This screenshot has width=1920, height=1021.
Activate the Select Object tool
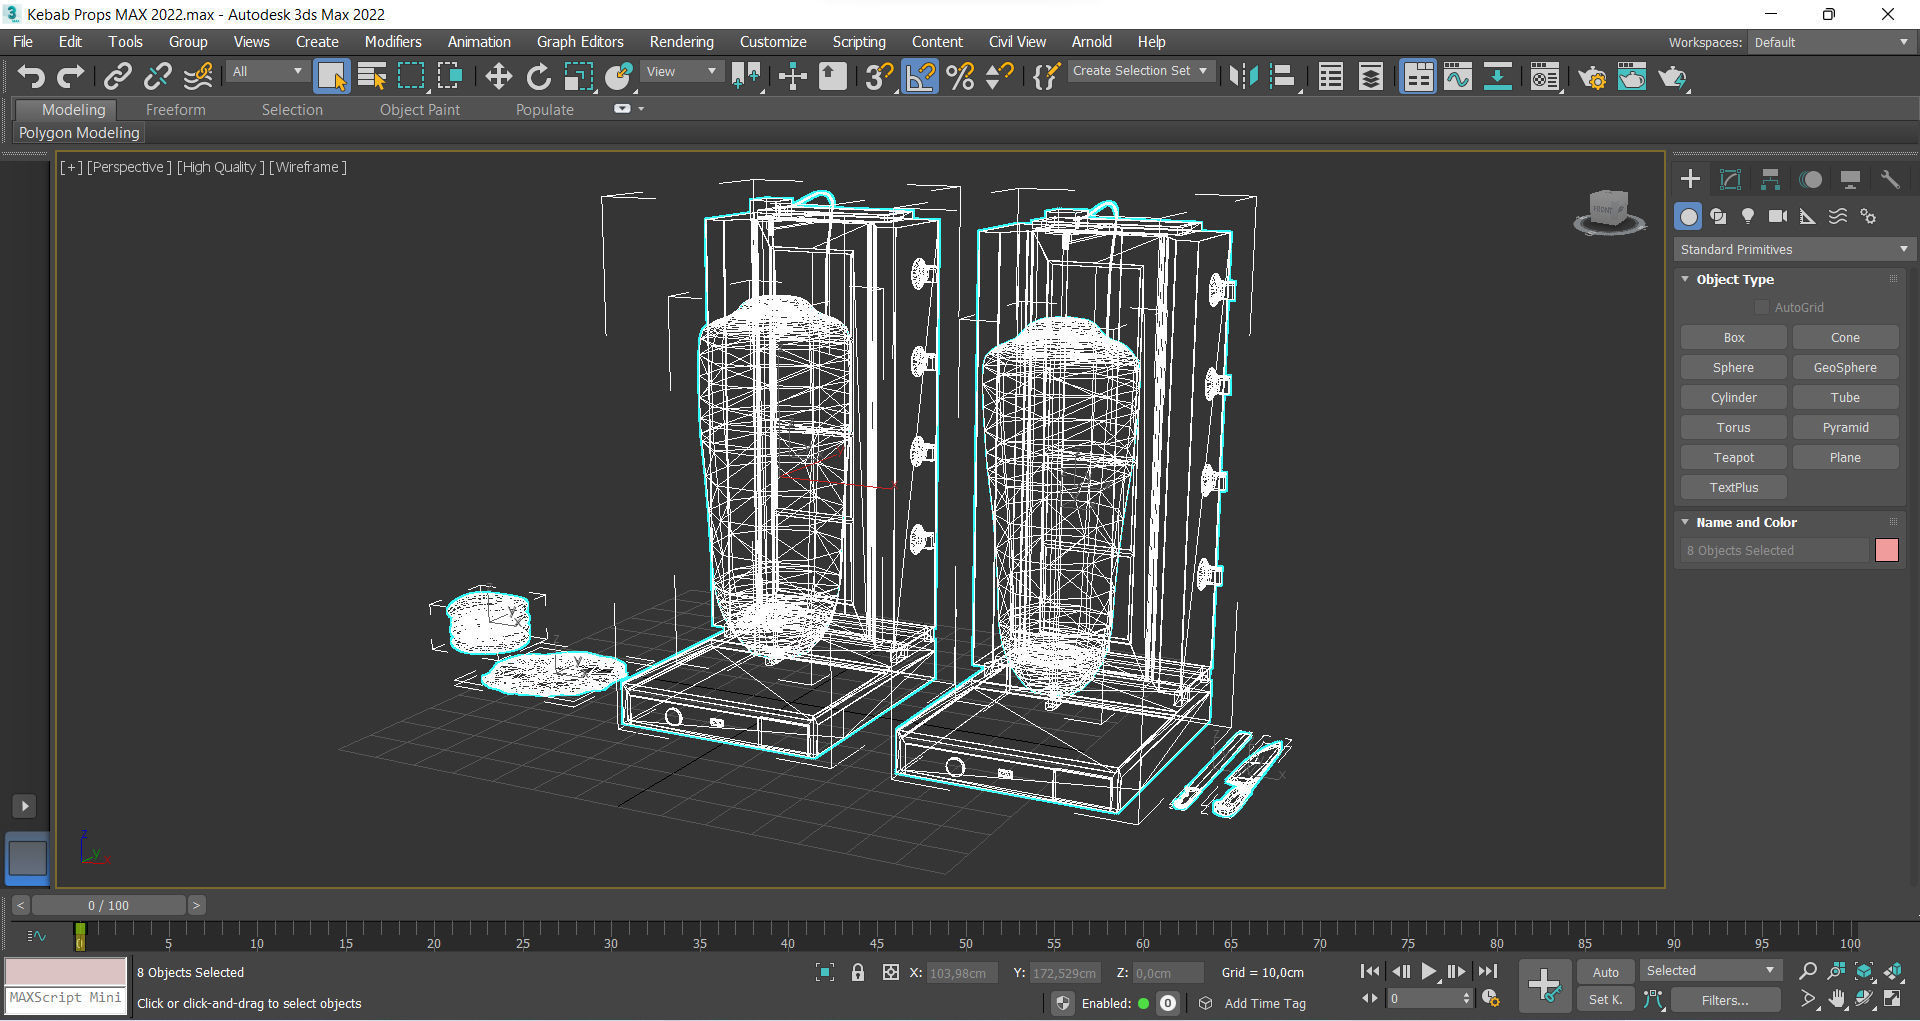[x=331, y=76]
